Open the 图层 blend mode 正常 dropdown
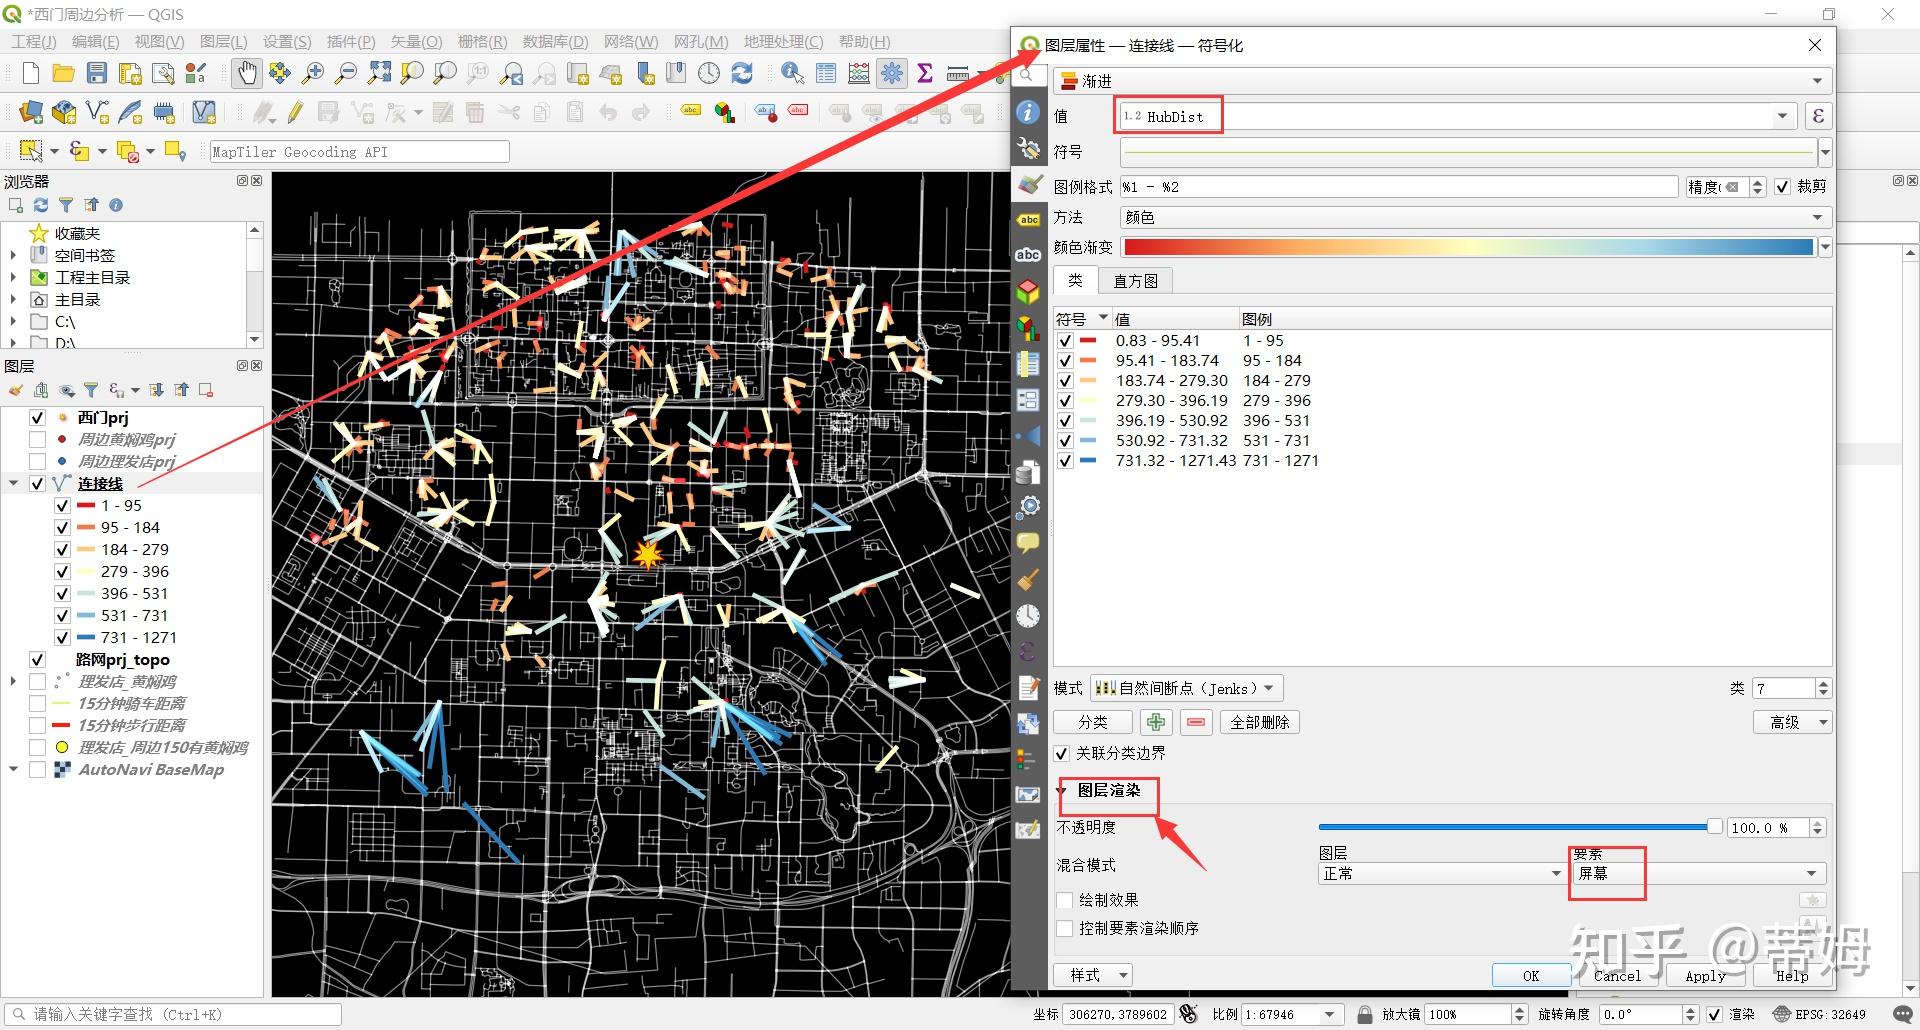Viewport: 1920px width, 1030px height. [x=1441, y=874]
